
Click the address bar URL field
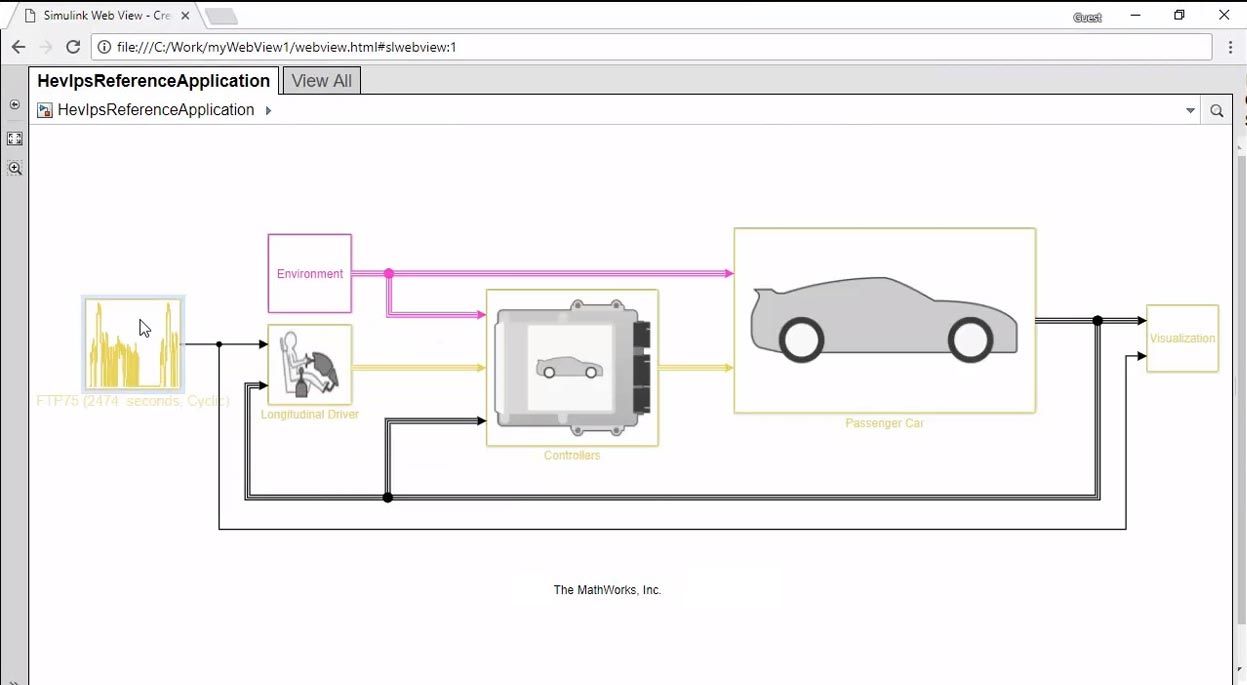(650, 47)
